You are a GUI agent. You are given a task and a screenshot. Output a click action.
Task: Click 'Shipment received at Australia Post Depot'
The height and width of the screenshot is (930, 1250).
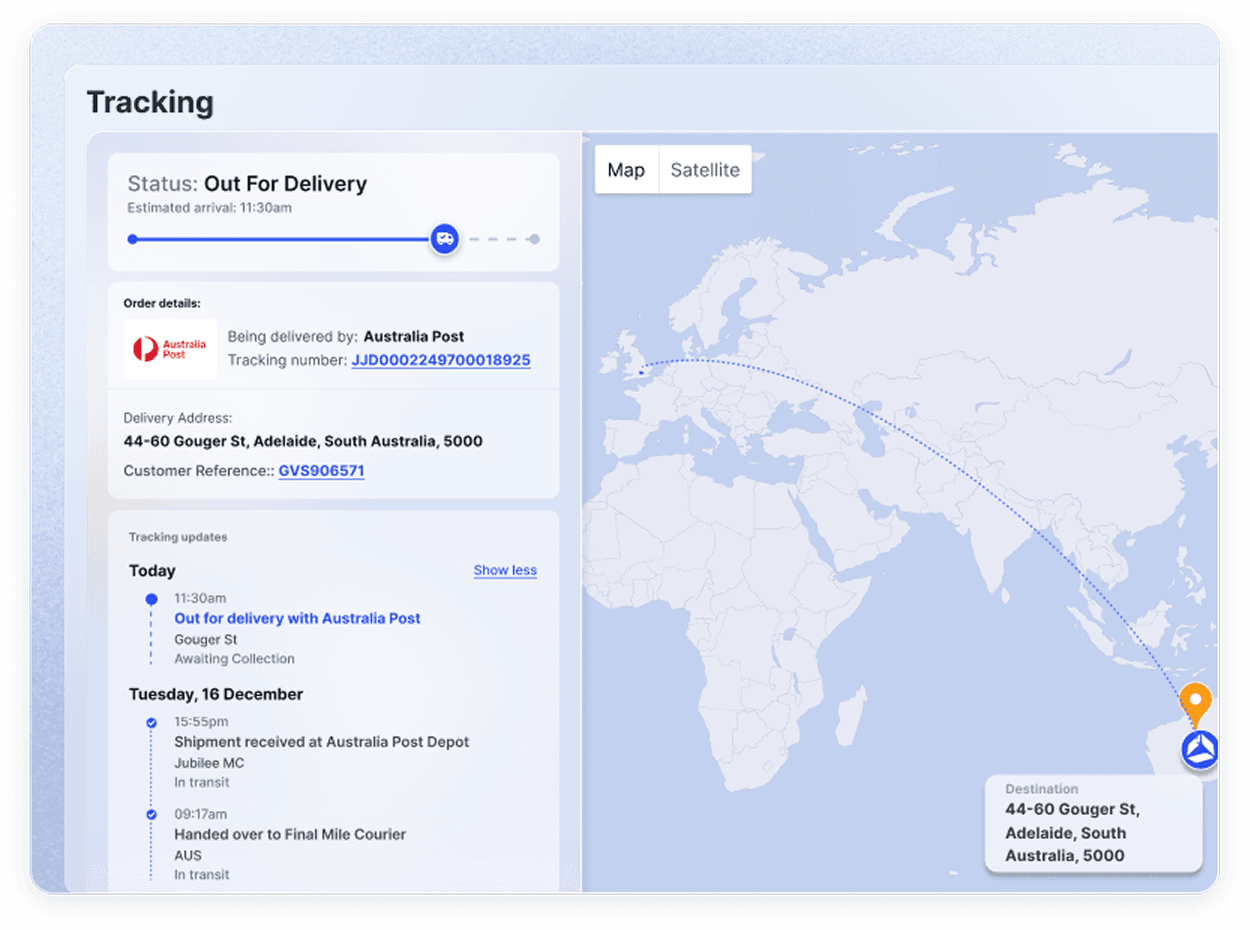[x=321, y=742]
